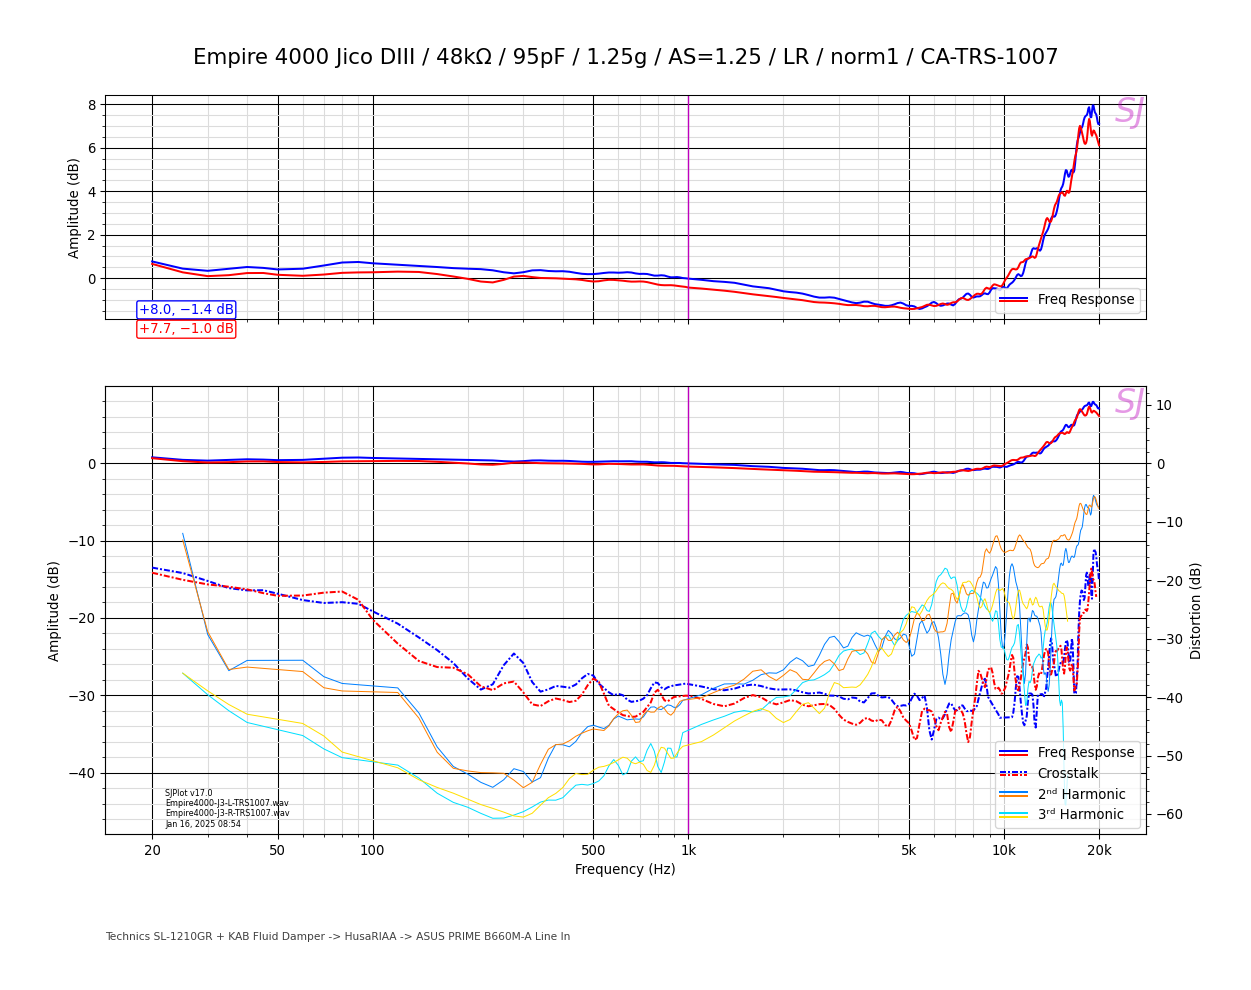The width and height of the screenshot is (1251, 990).
Task: Click the 1k tick label on the frequency axis
Action: (x=688, y=851)
